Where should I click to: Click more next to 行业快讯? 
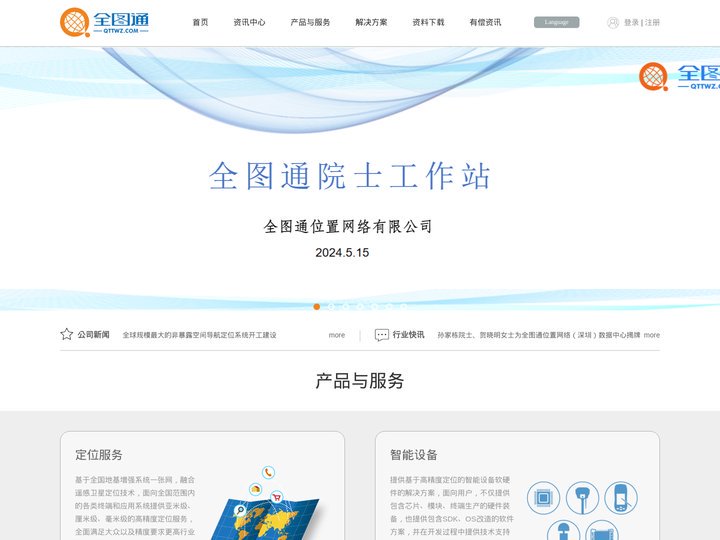point(652,335)
